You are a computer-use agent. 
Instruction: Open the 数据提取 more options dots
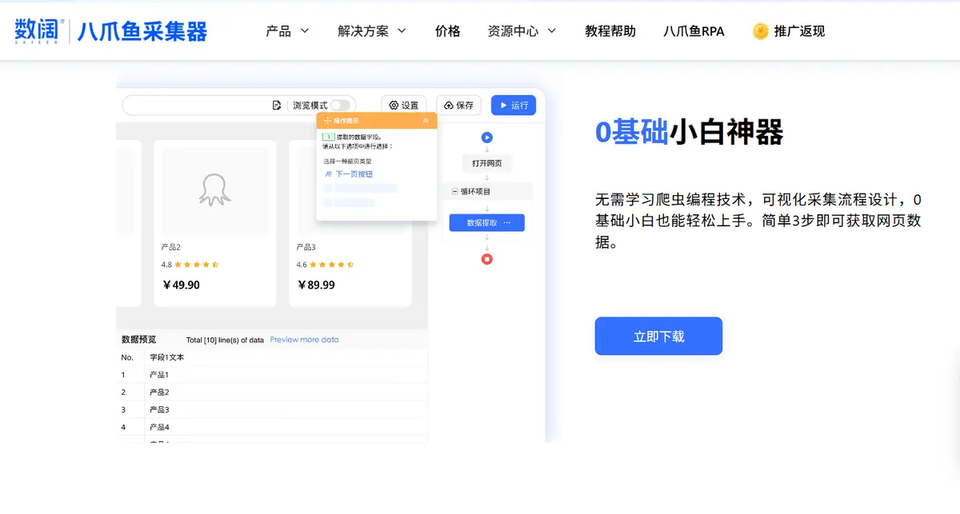[x=507, y=223]
